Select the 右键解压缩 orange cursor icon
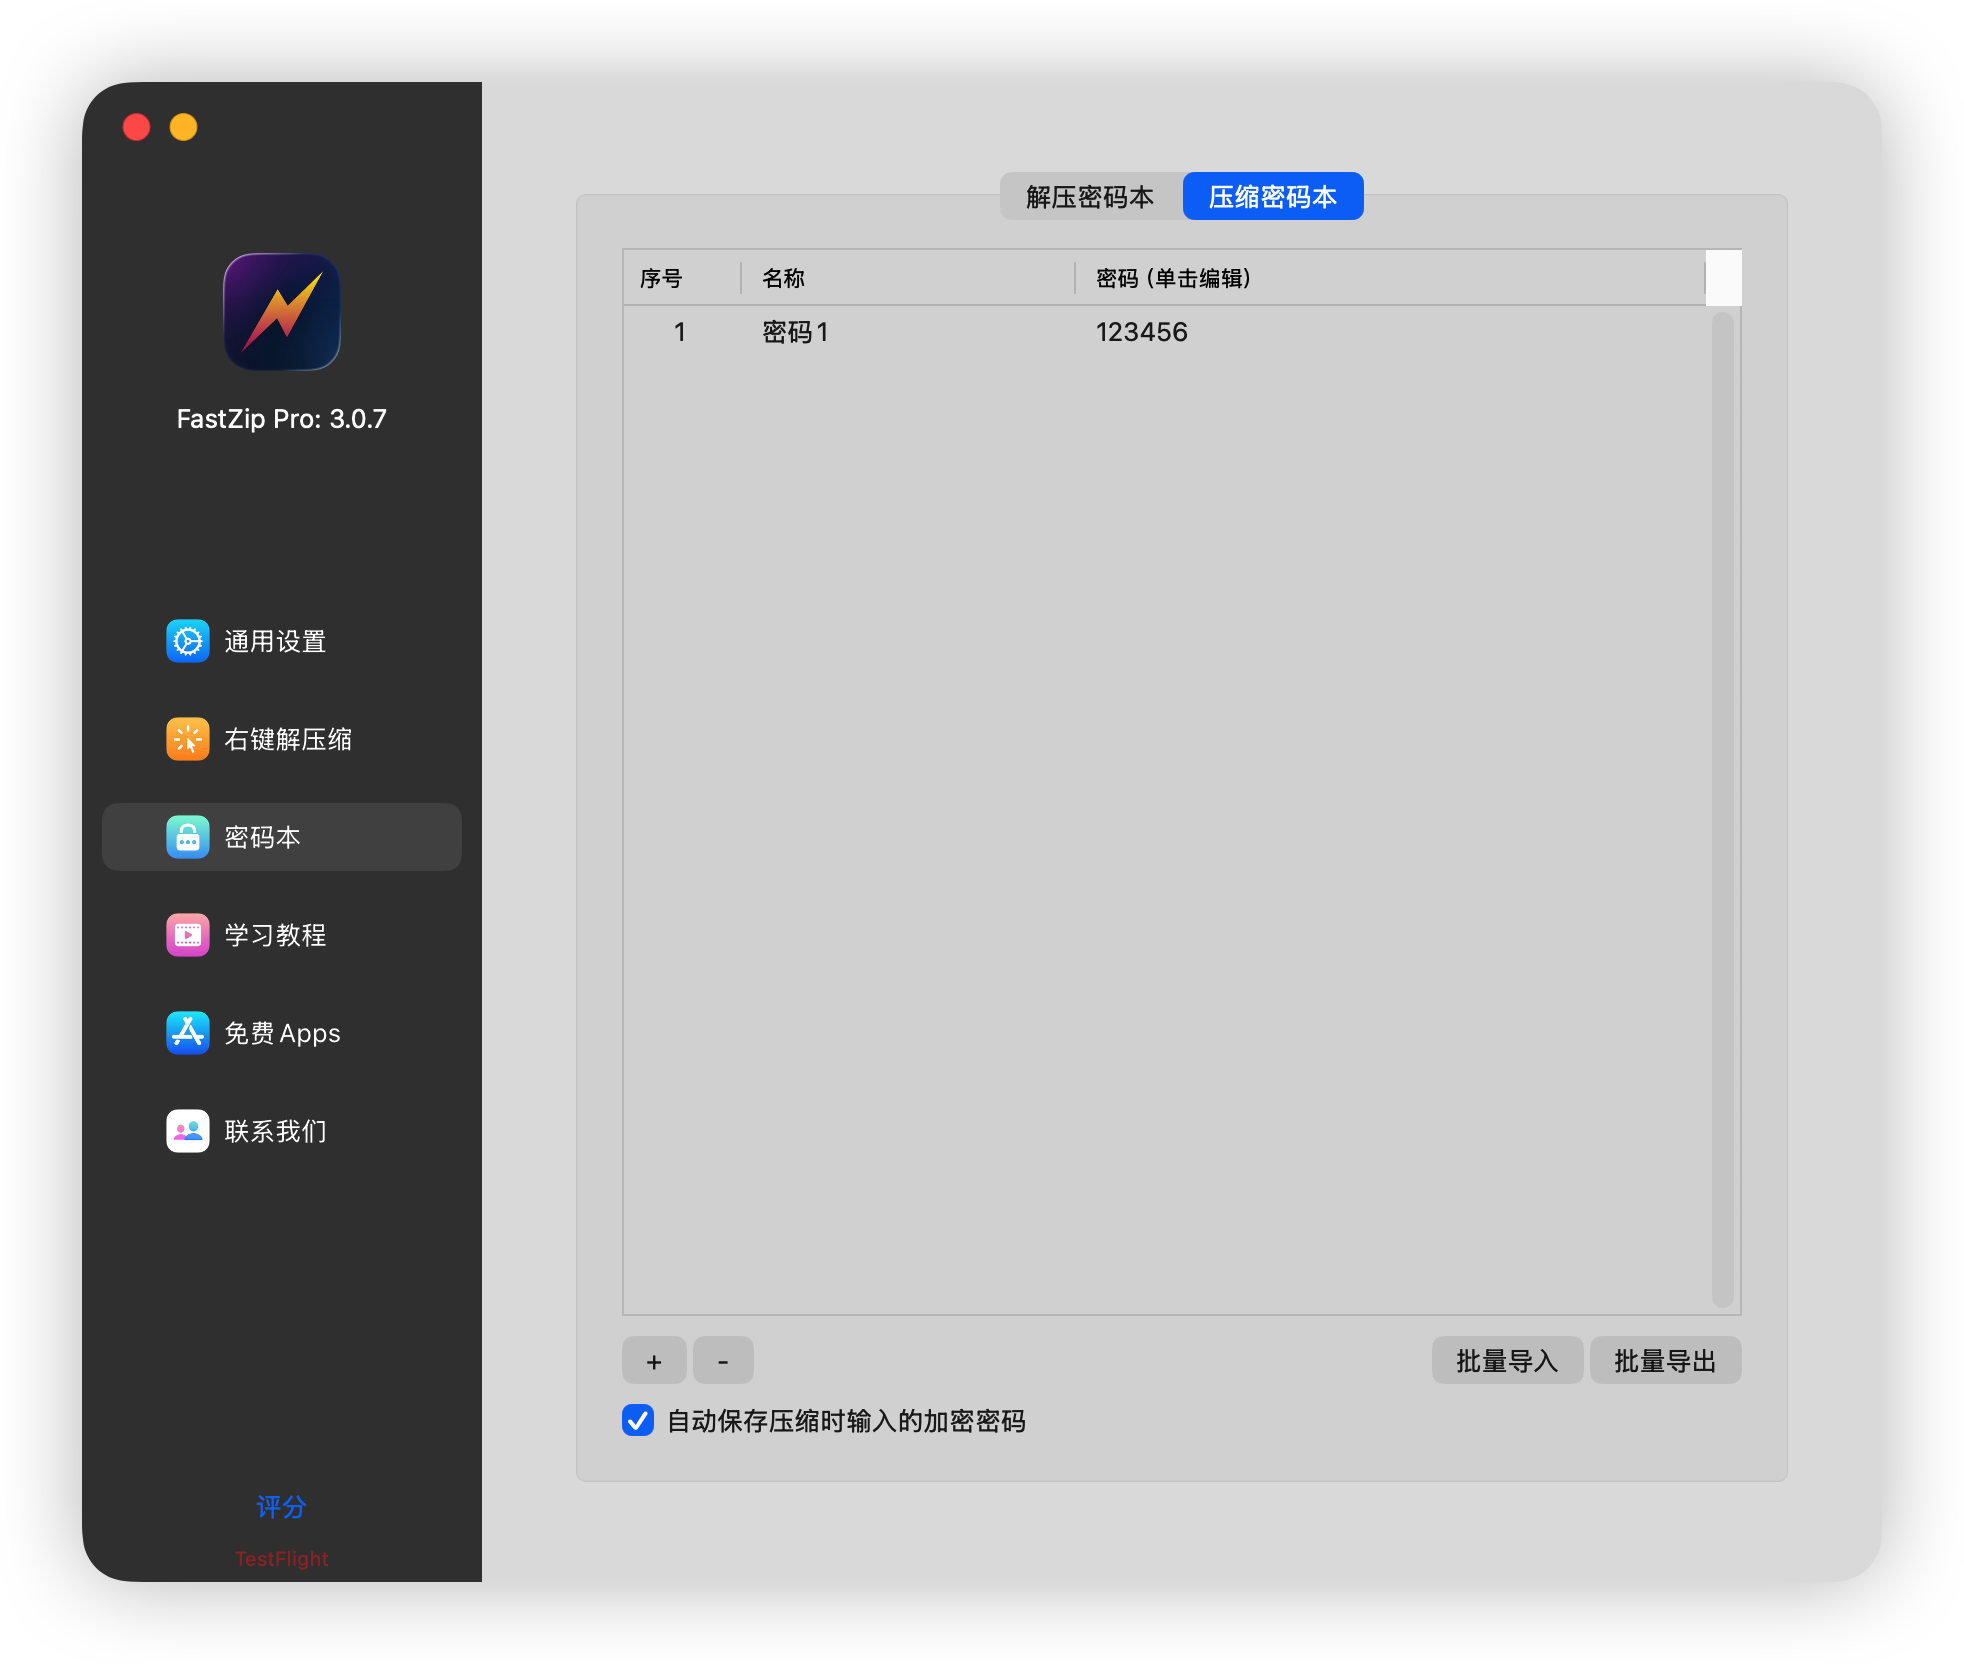 pyautogui.click(x=188, y=739)
